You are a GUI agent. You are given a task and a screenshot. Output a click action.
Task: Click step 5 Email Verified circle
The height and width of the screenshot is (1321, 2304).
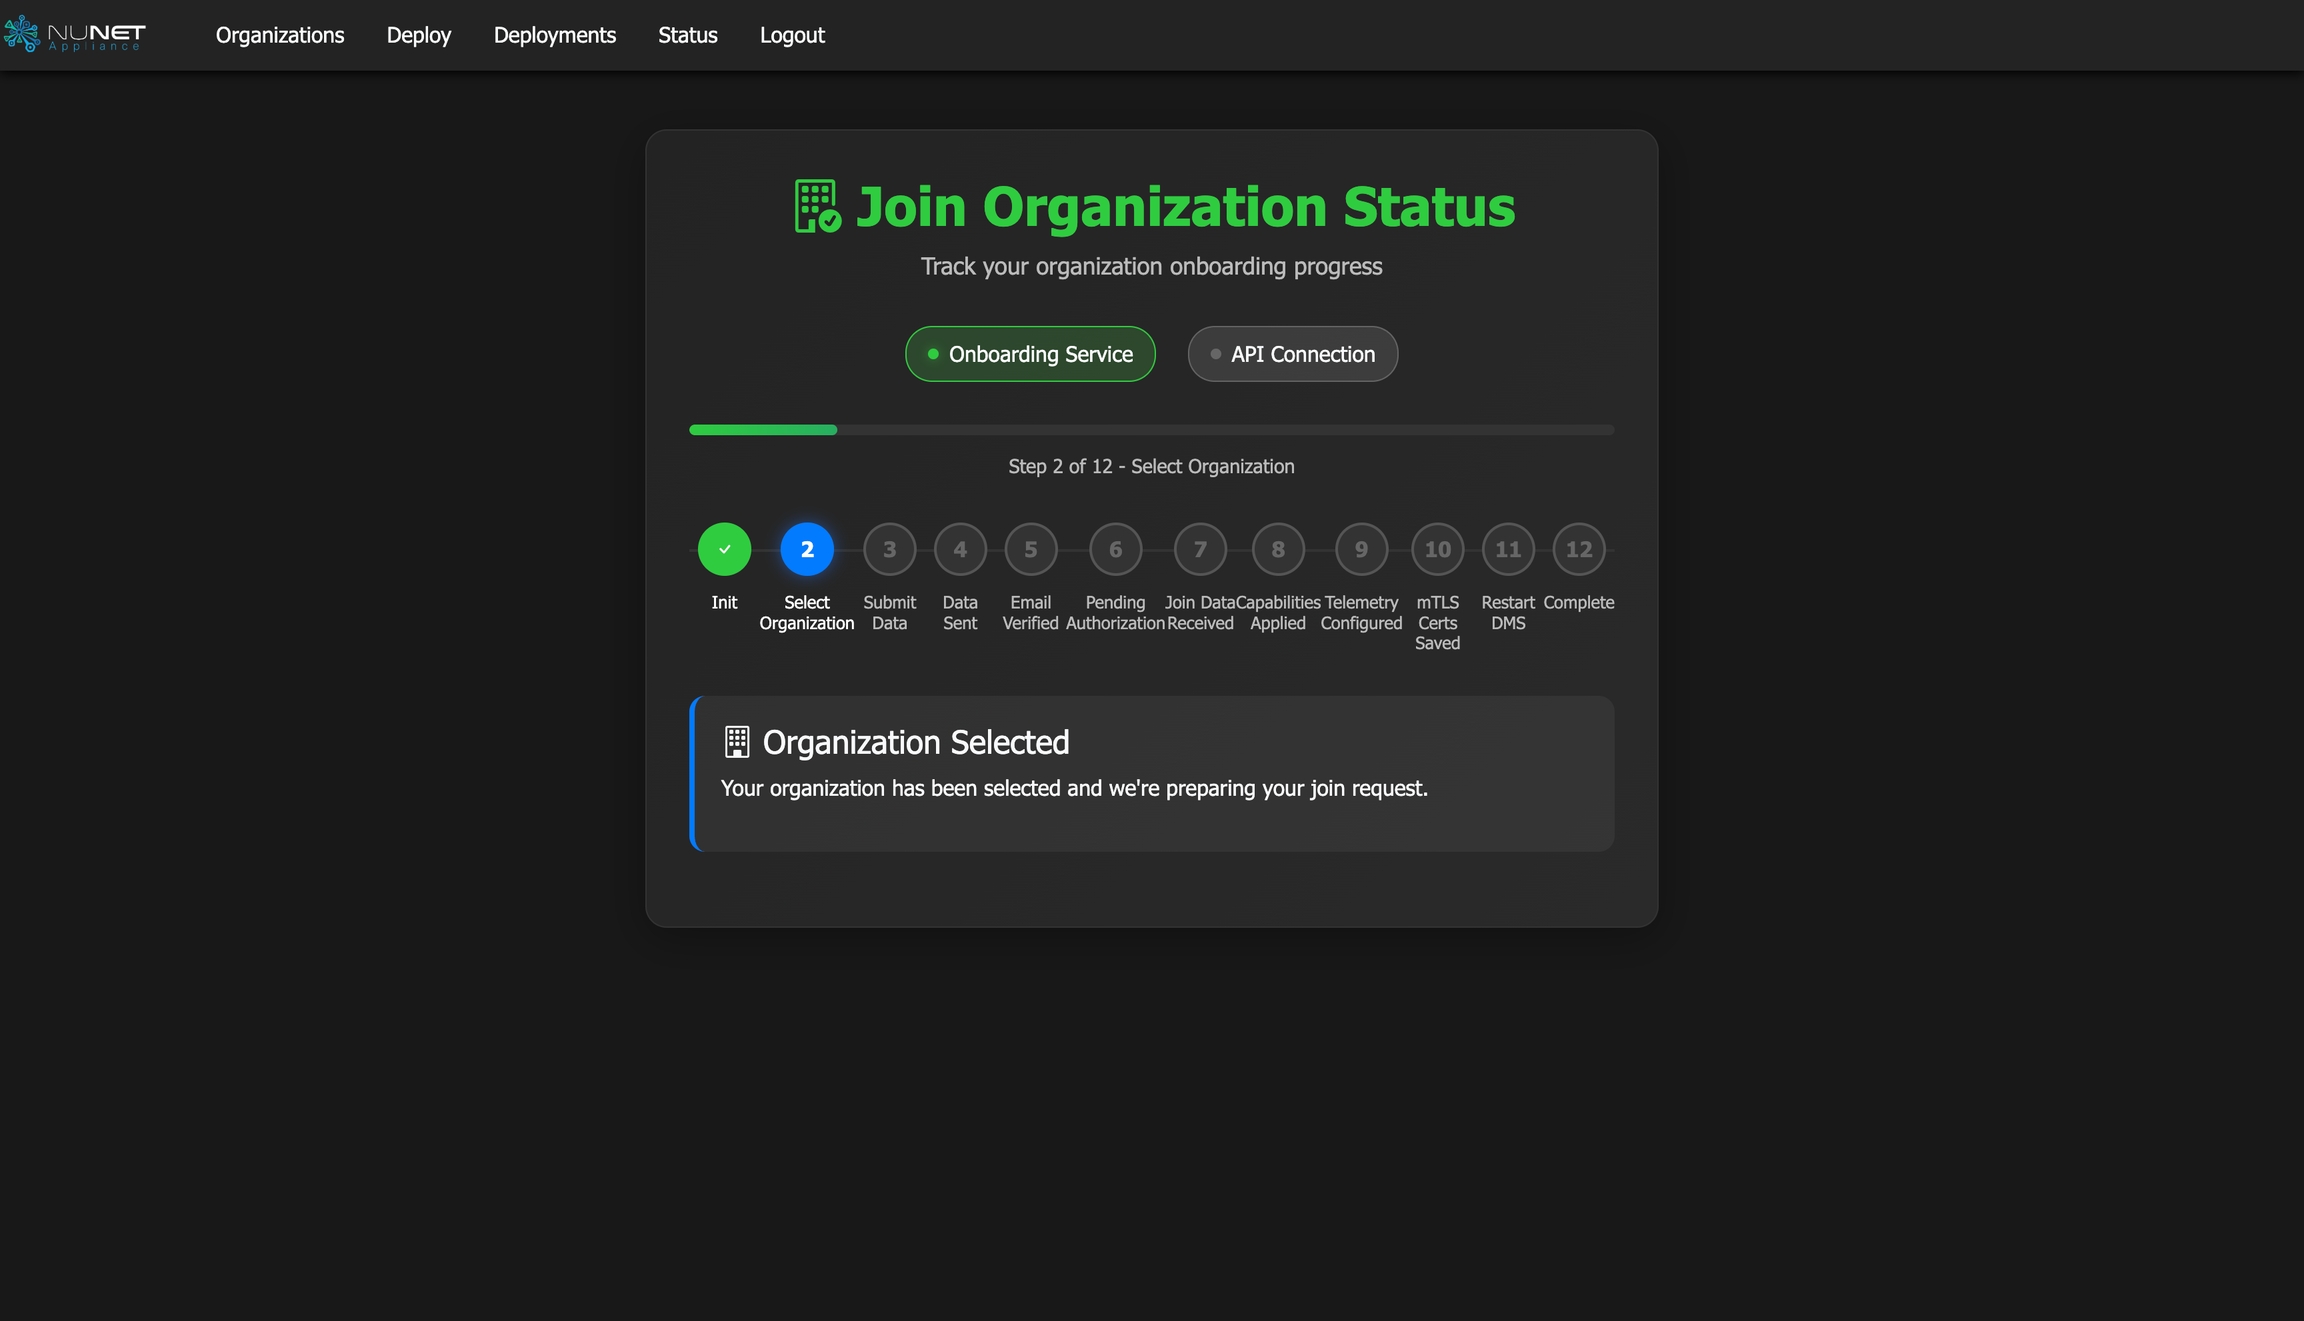coord(1030,549)
